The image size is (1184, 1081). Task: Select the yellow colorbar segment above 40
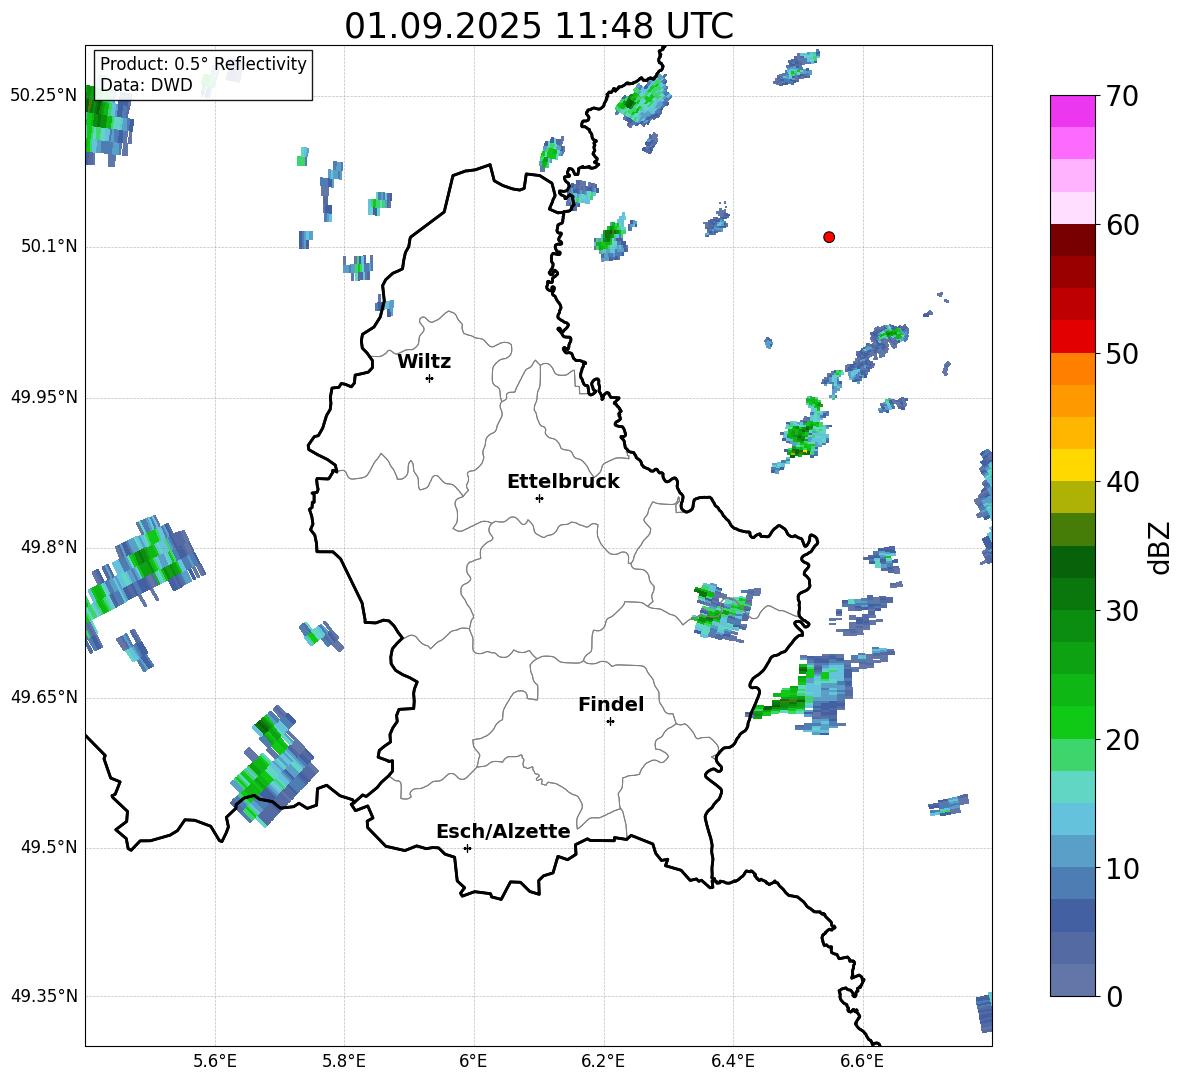pos(1073,465)
